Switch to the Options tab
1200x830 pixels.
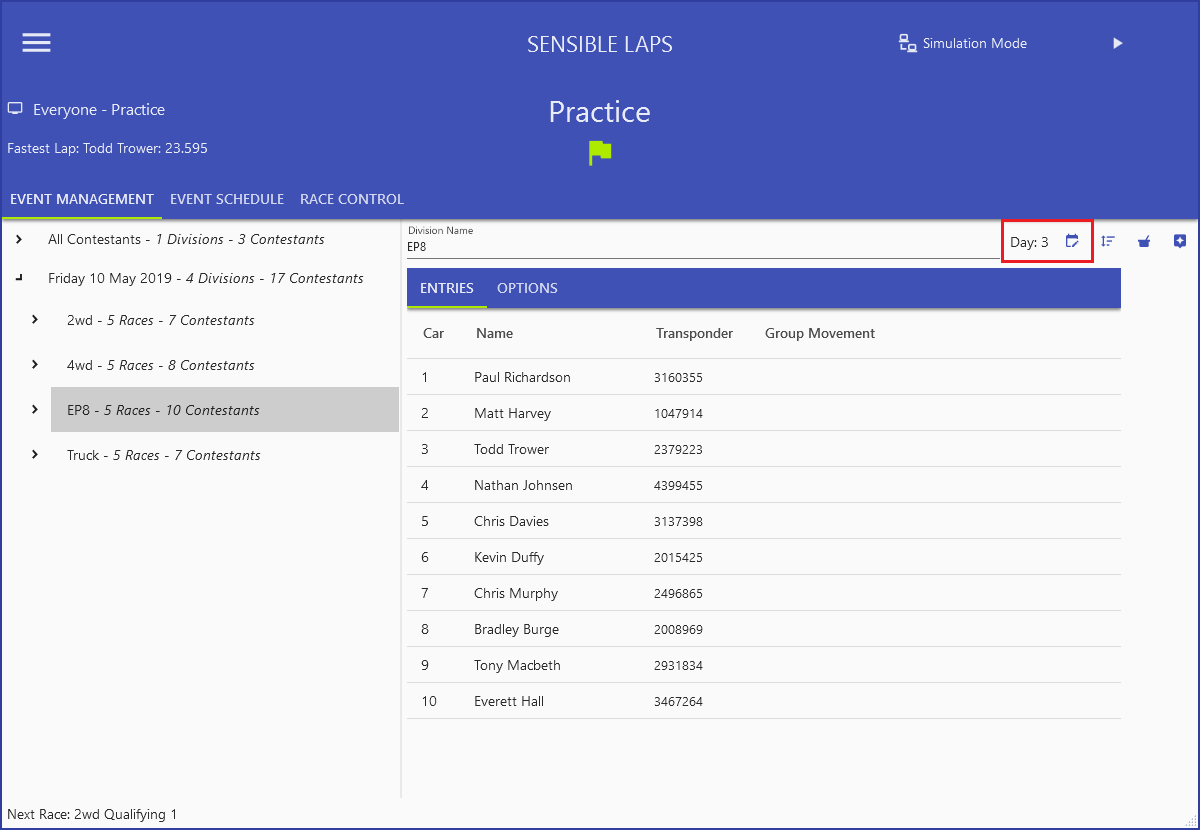point(527,288)
